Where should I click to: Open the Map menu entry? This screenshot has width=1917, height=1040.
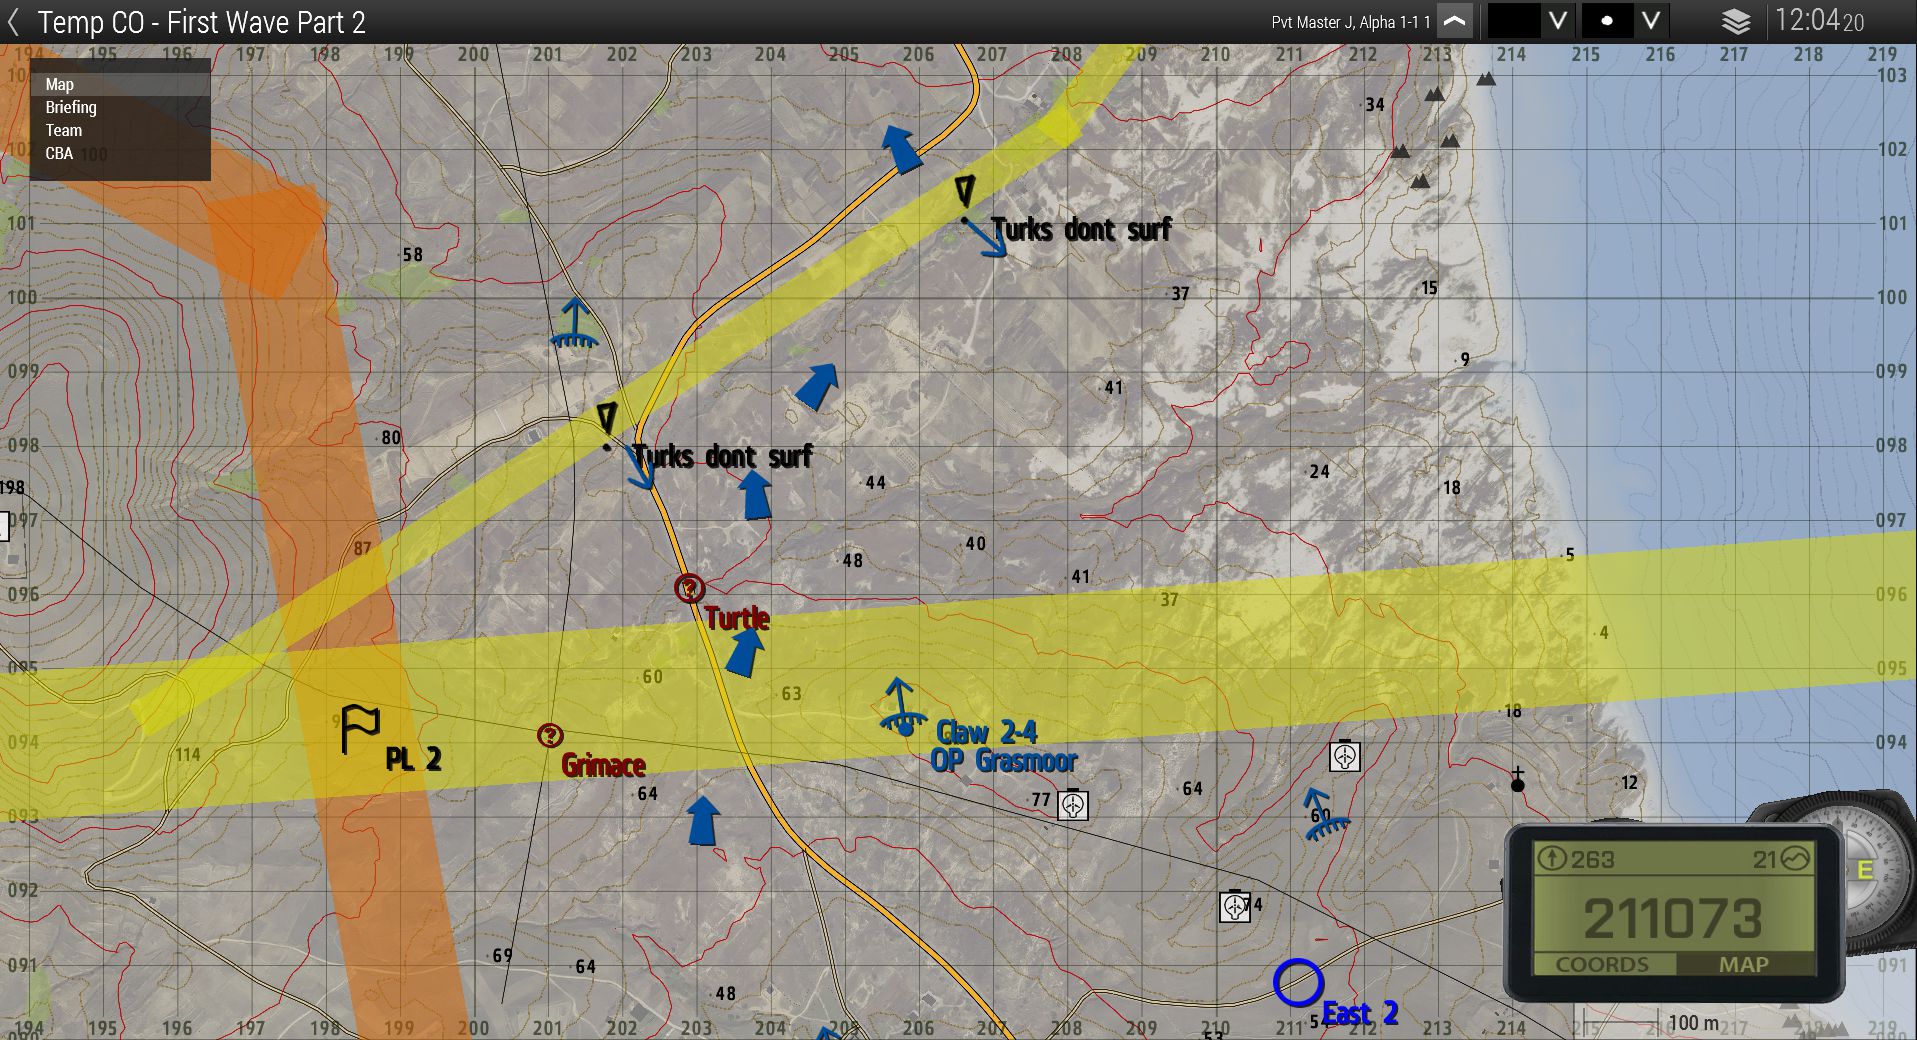120,85
